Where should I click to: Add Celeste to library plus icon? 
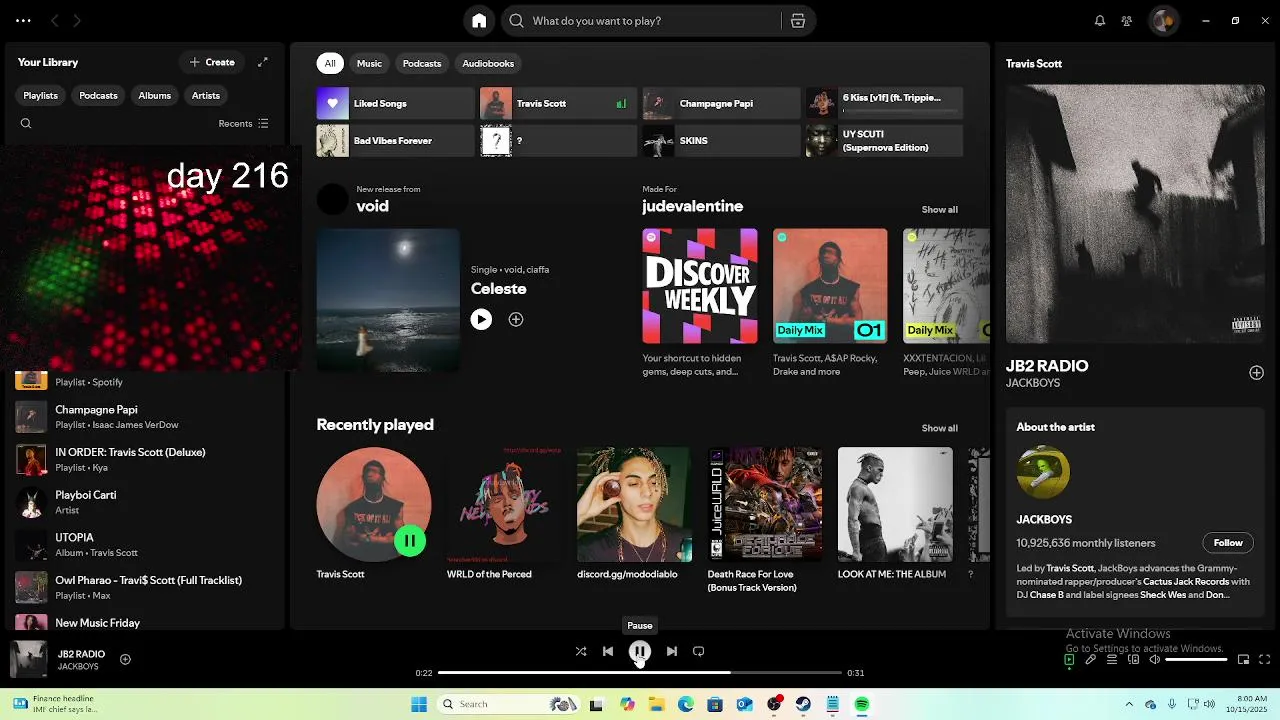516,320
